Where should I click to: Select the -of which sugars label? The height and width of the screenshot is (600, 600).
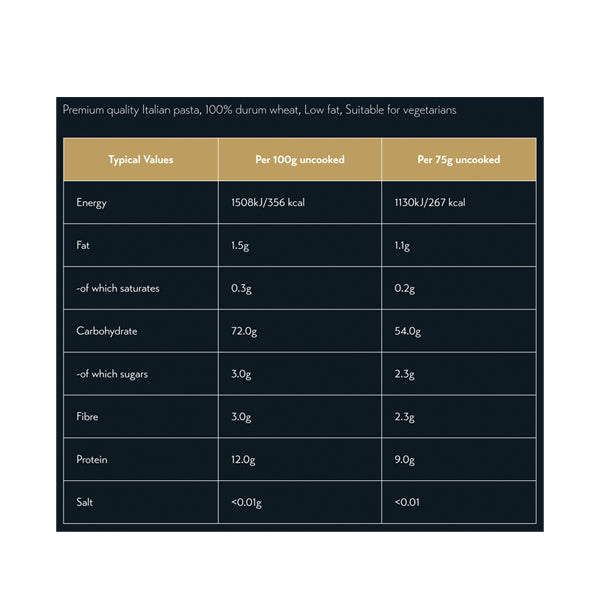(x=110, y=374)
